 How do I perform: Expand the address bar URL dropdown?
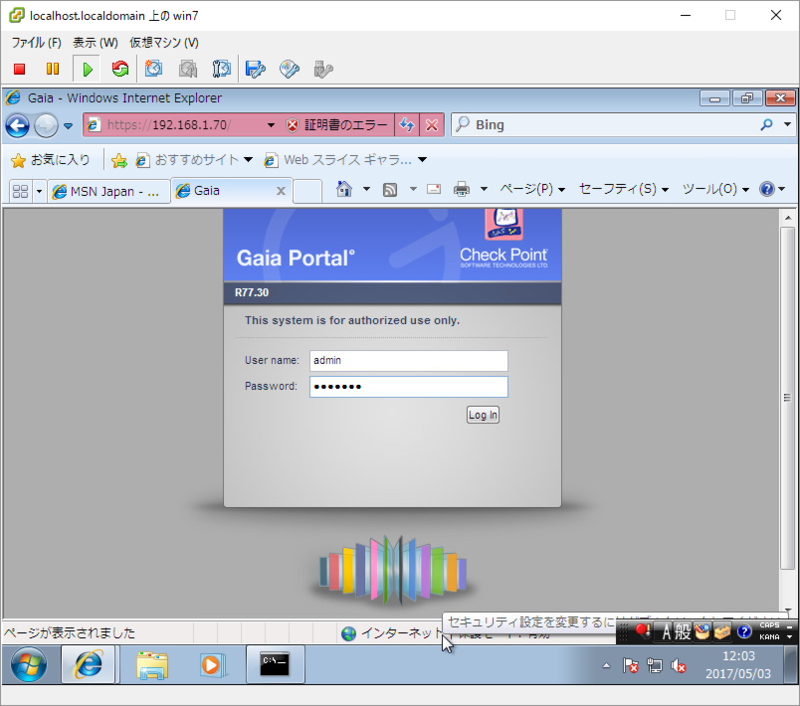pos(271,125)
